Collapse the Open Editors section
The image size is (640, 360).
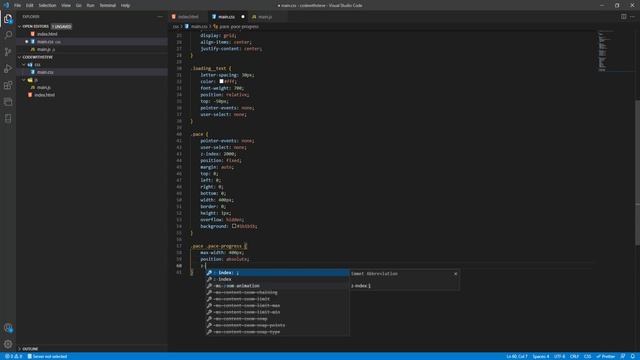point(19,26)
